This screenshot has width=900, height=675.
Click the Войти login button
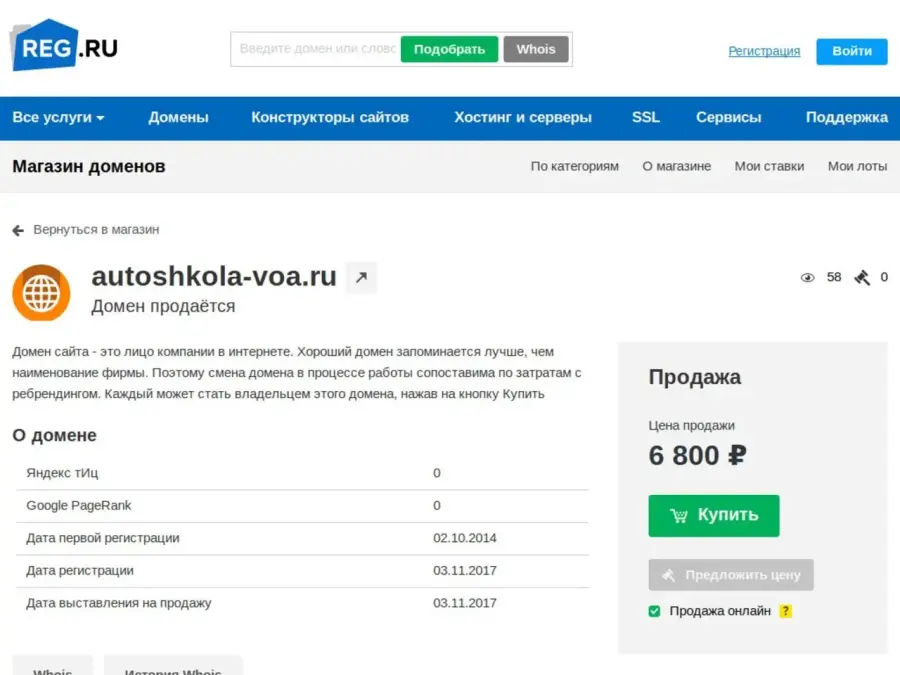(x=851, y=51)
